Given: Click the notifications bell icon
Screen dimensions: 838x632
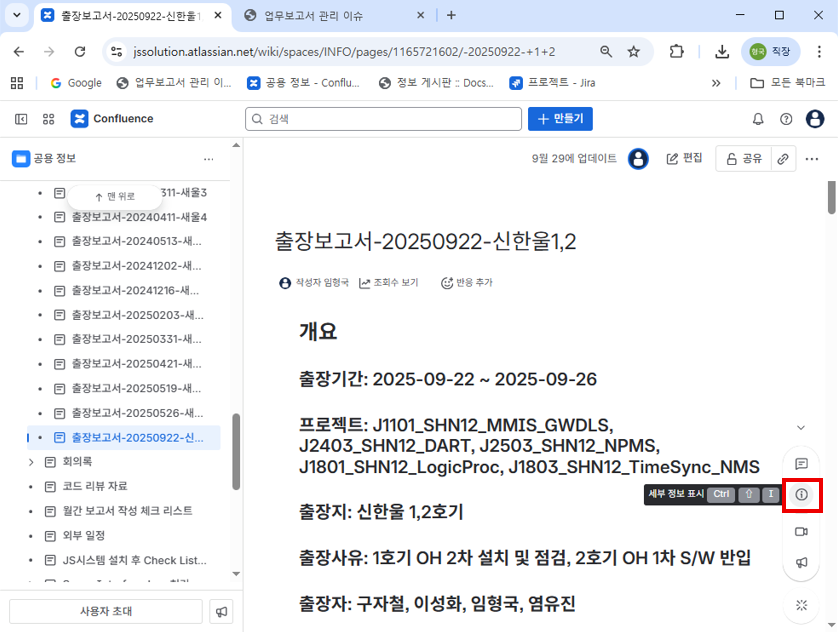Looking at the screenshot, I should click(x=758, y=119).
